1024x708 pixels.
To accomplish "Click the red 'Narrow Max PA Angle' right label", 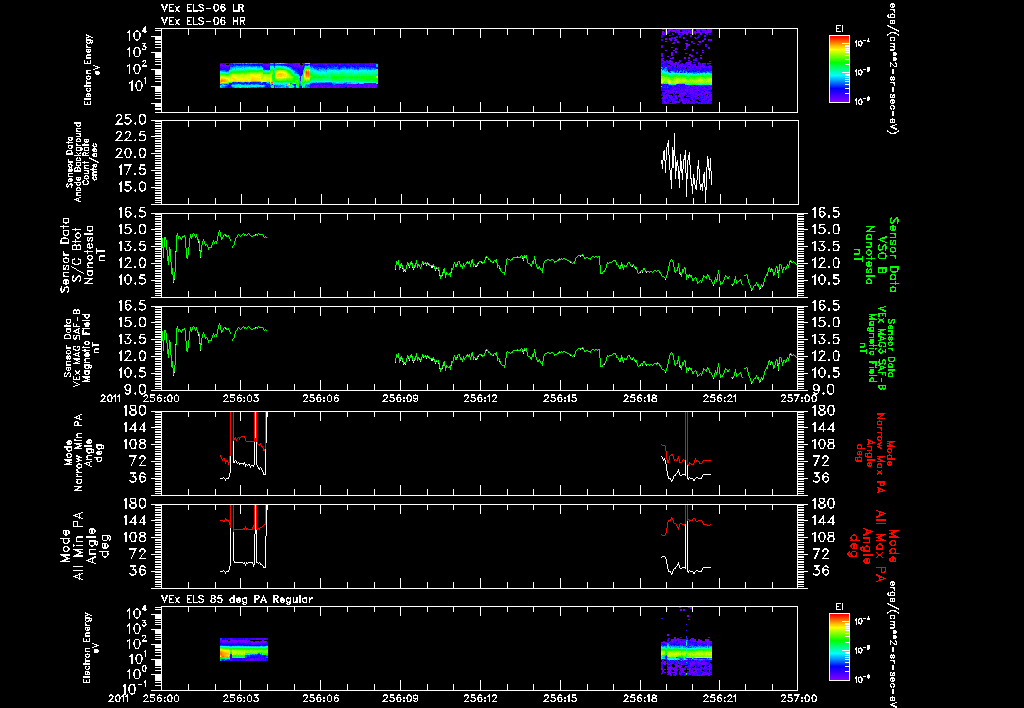I will (875, 453).
